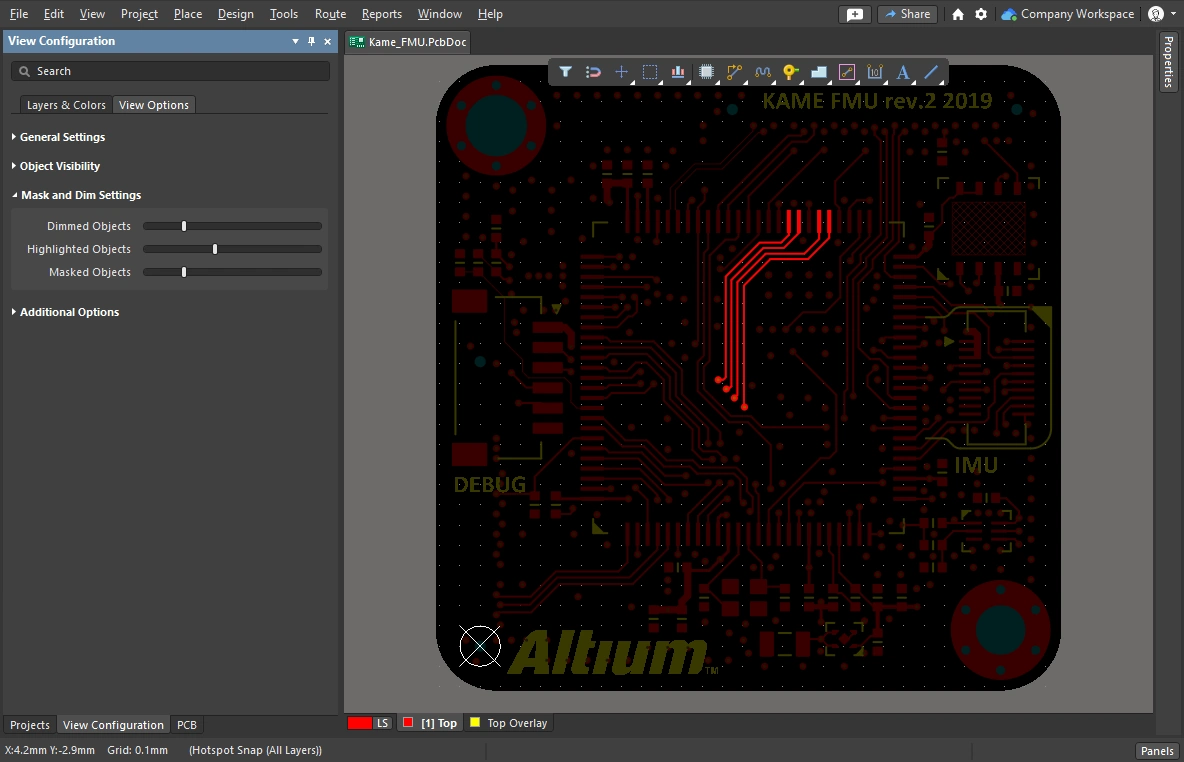The width and height of the screenshot is (1184, 762).
Task: Open the Route menu
Action: (330, 14)
